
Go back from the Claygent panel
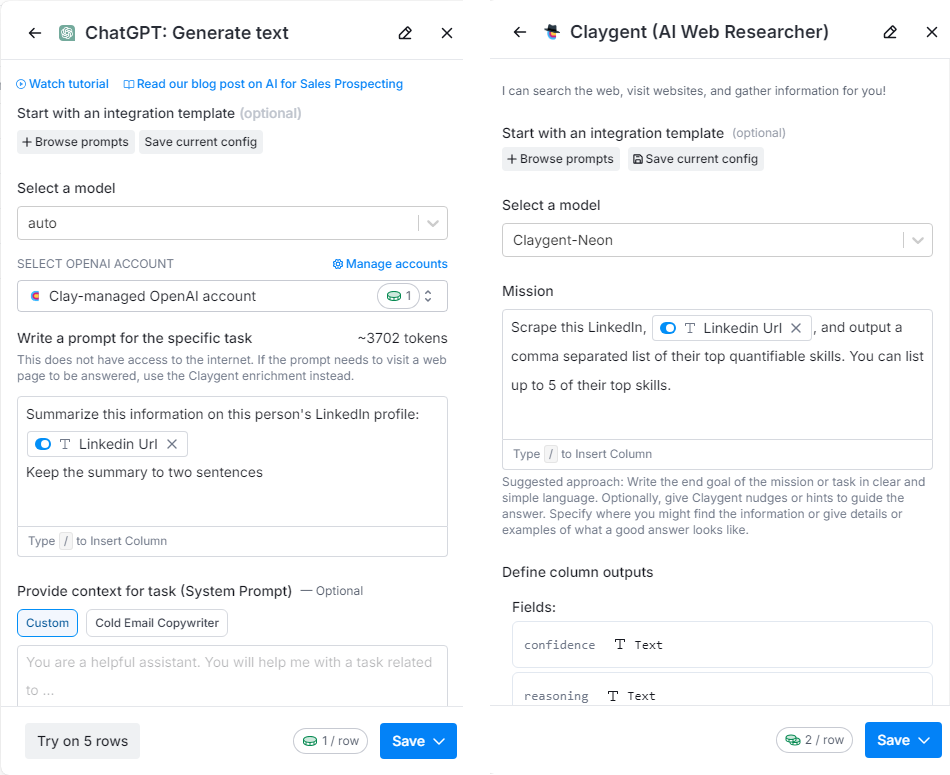point(520,32)
